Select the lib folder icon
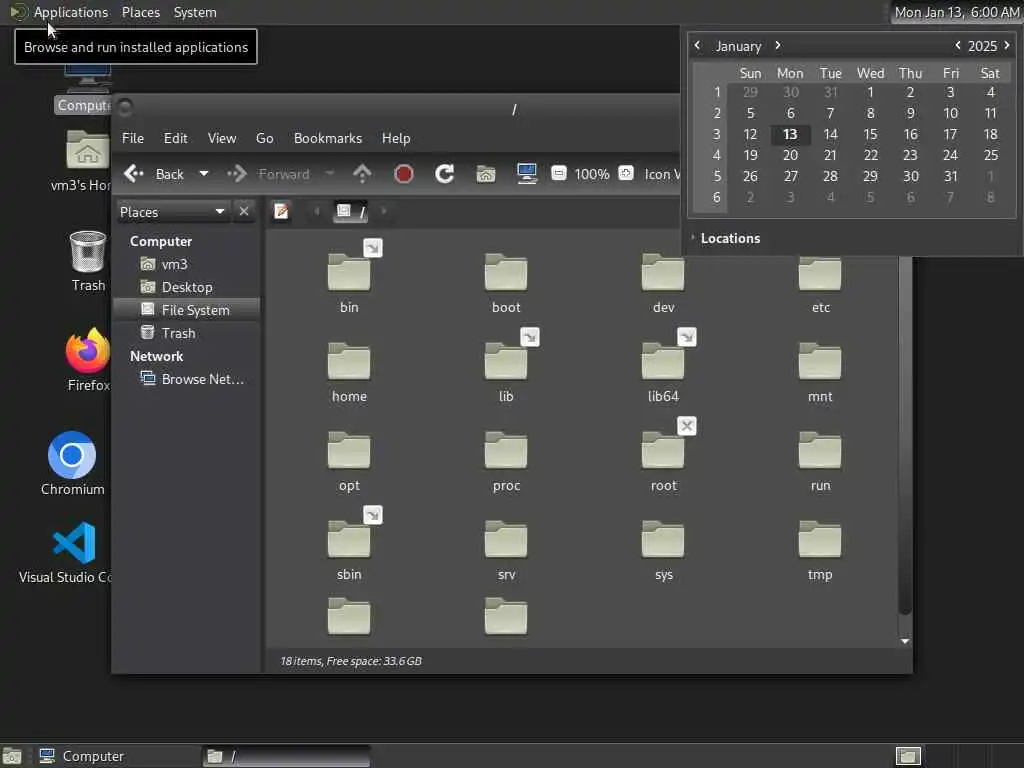Viewport: 1024px width, 768px height. (x=506, y=361)
